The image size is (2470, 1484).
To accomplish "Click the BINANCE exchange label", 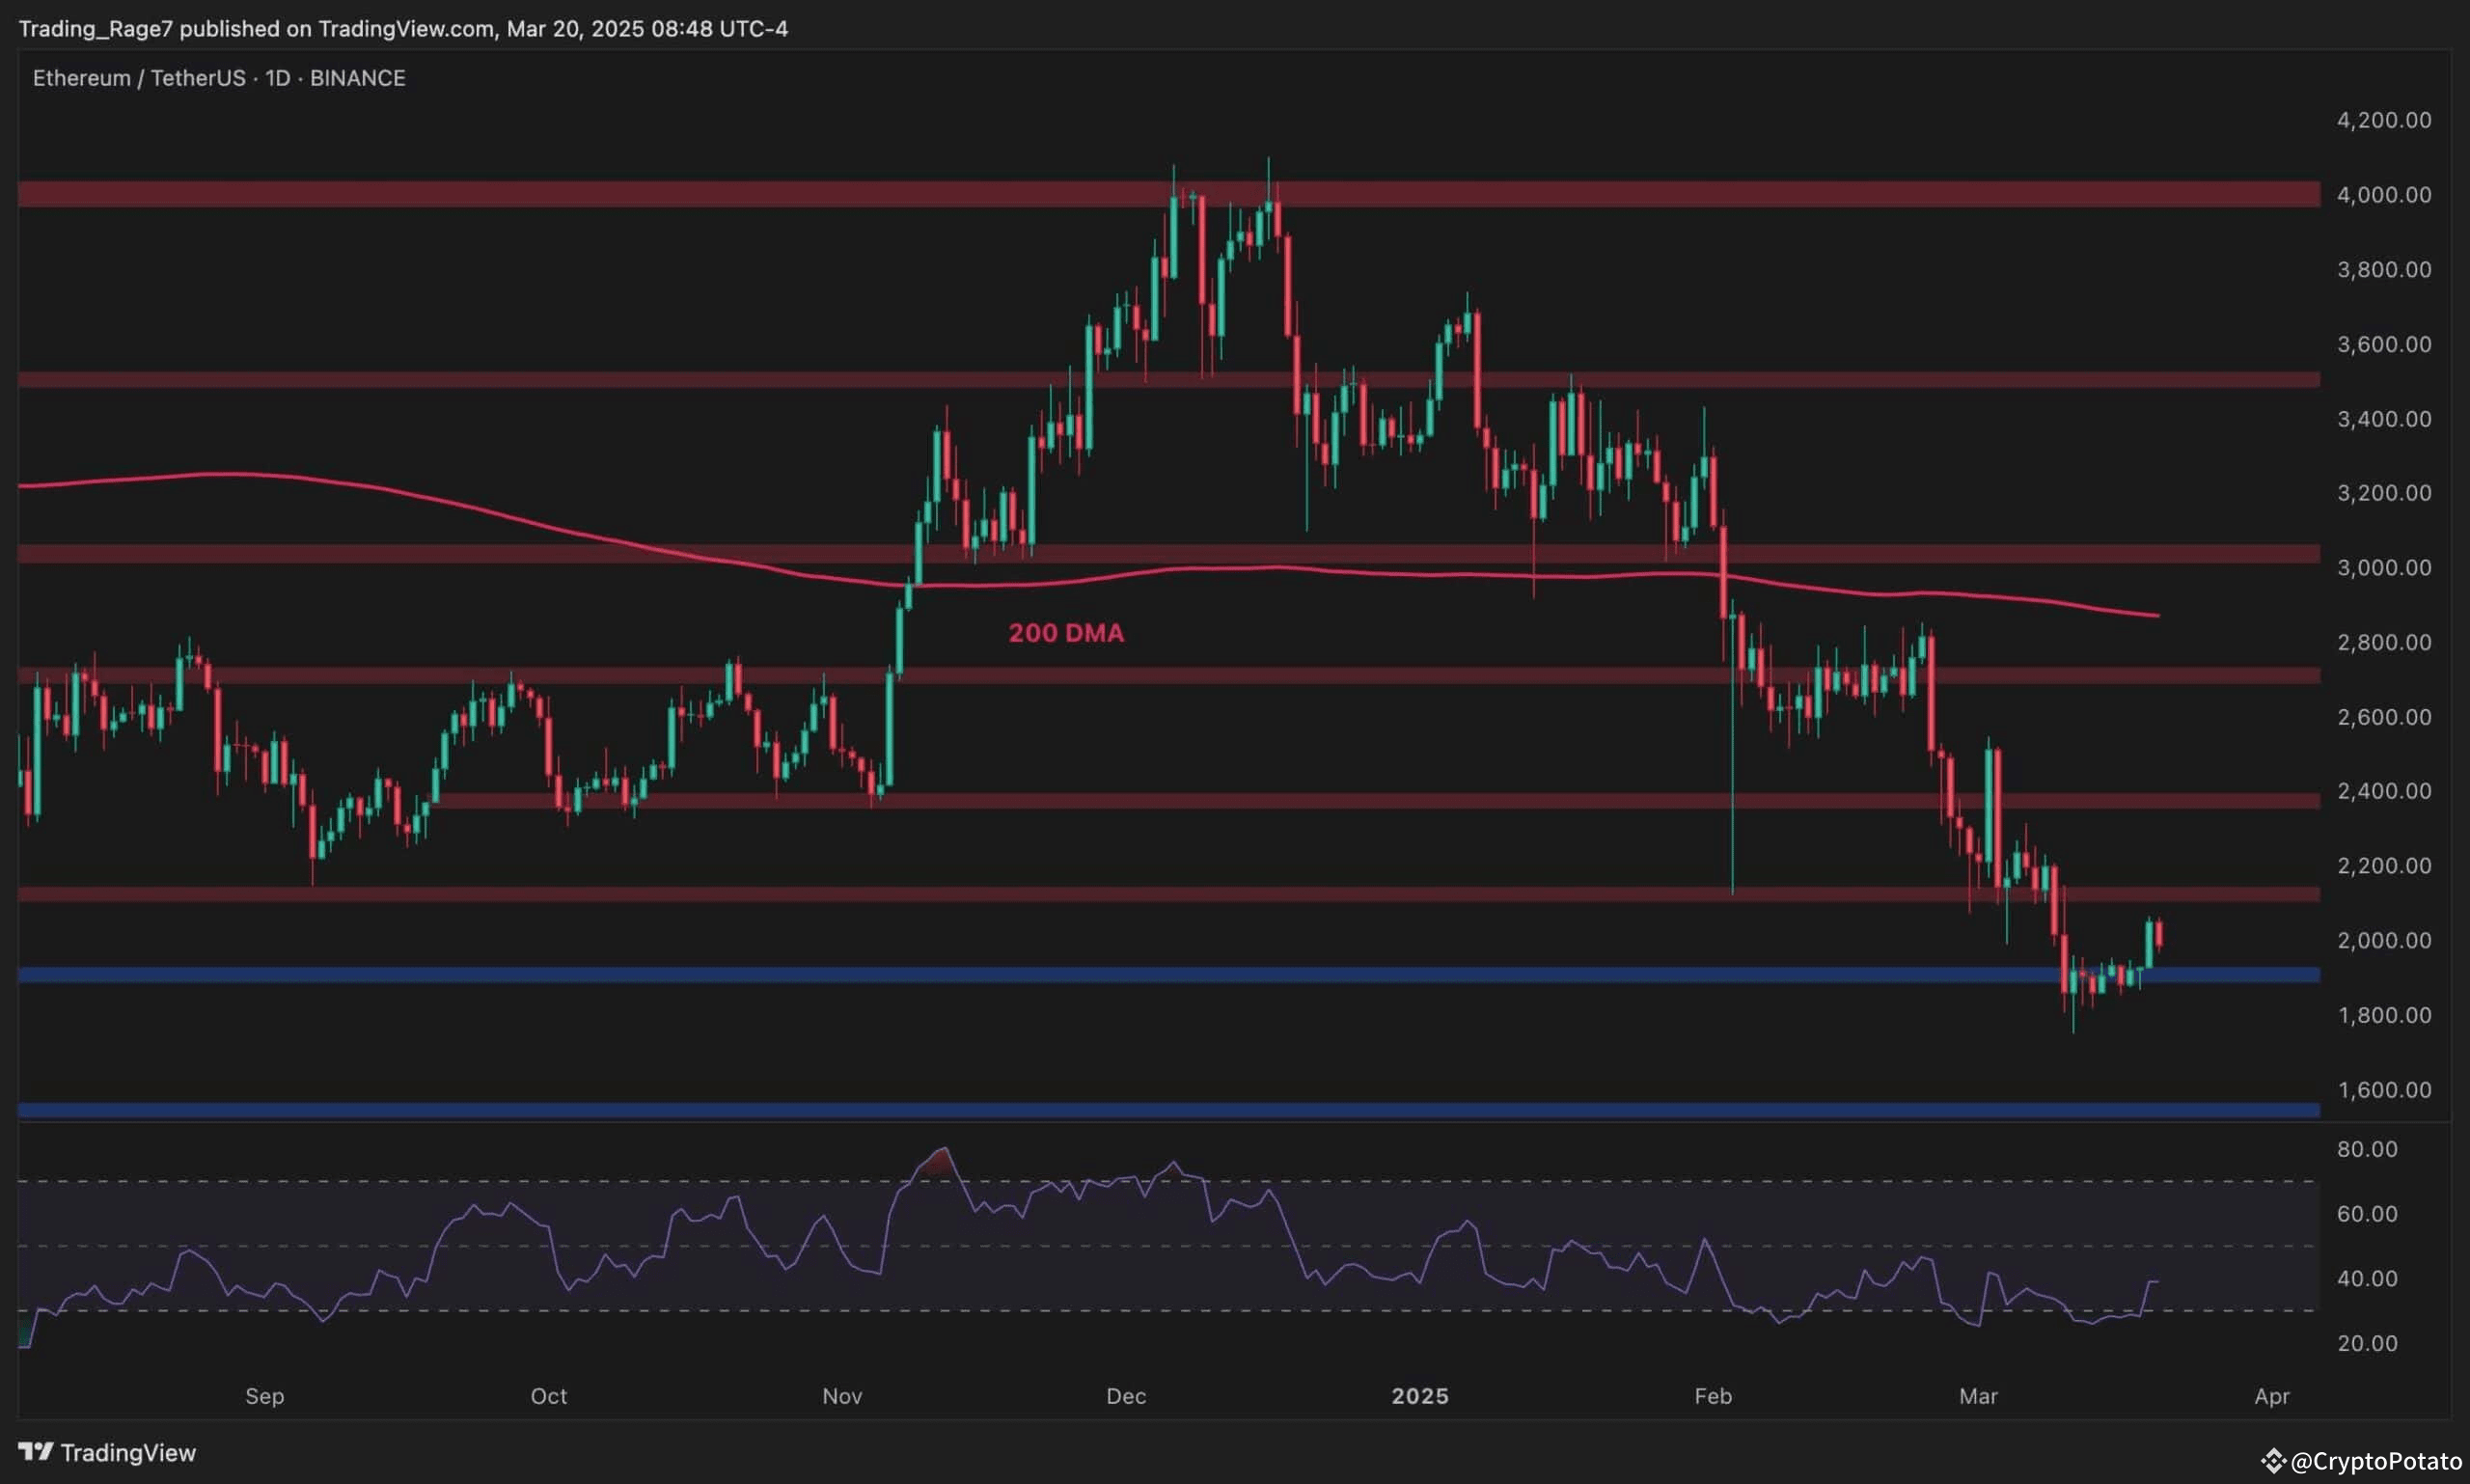I will pyautogui.click(x=356, y=77).
